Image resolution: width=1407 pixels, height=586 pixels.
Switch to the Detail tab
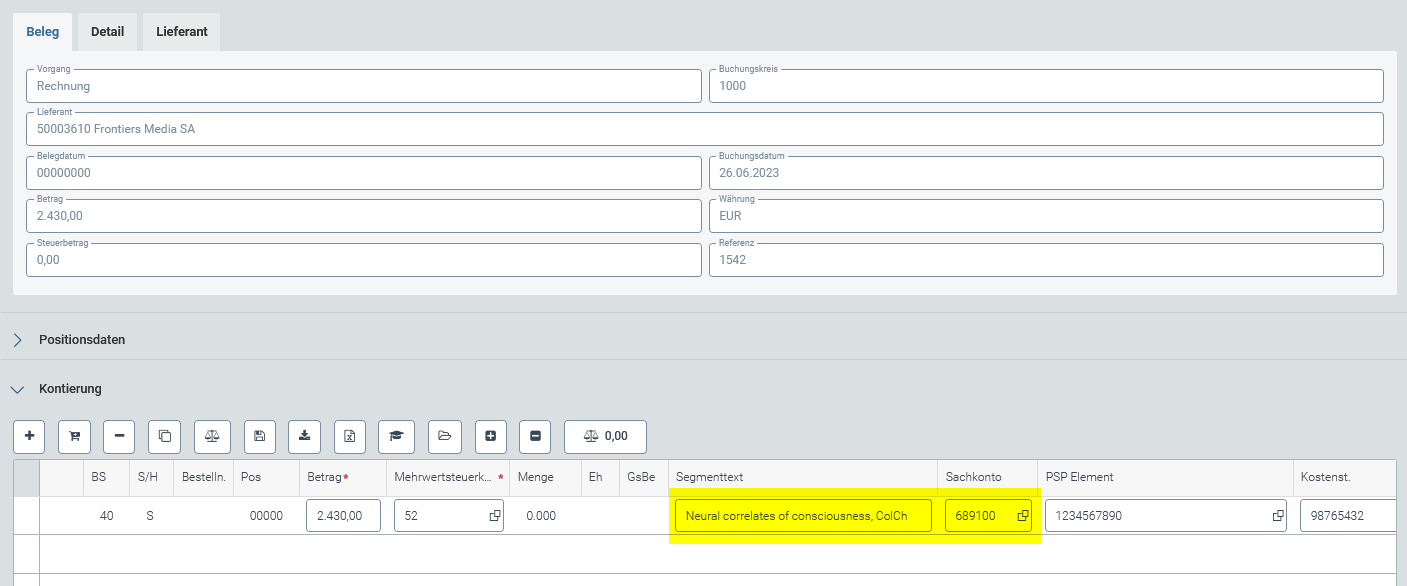click(107, 32)
